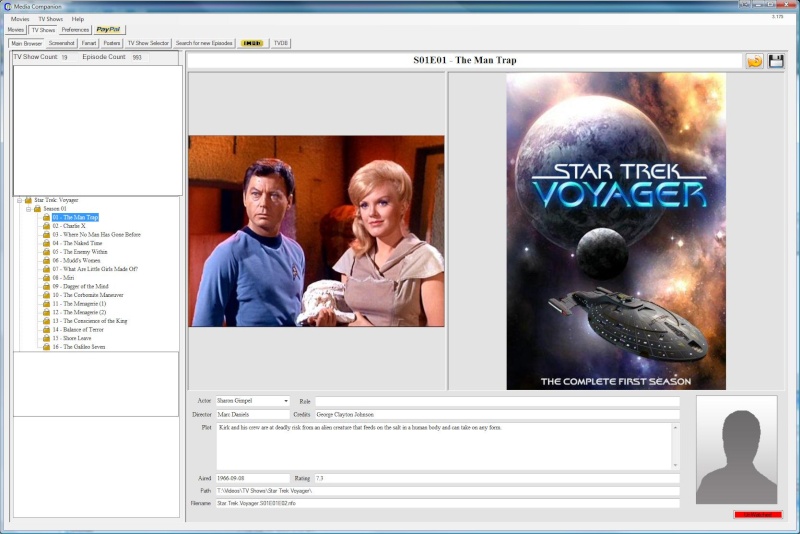Screen dimensions: 800x534
Task: Select episode 07 - What Are Little Girls Made Of?
Action: point(95,269)
